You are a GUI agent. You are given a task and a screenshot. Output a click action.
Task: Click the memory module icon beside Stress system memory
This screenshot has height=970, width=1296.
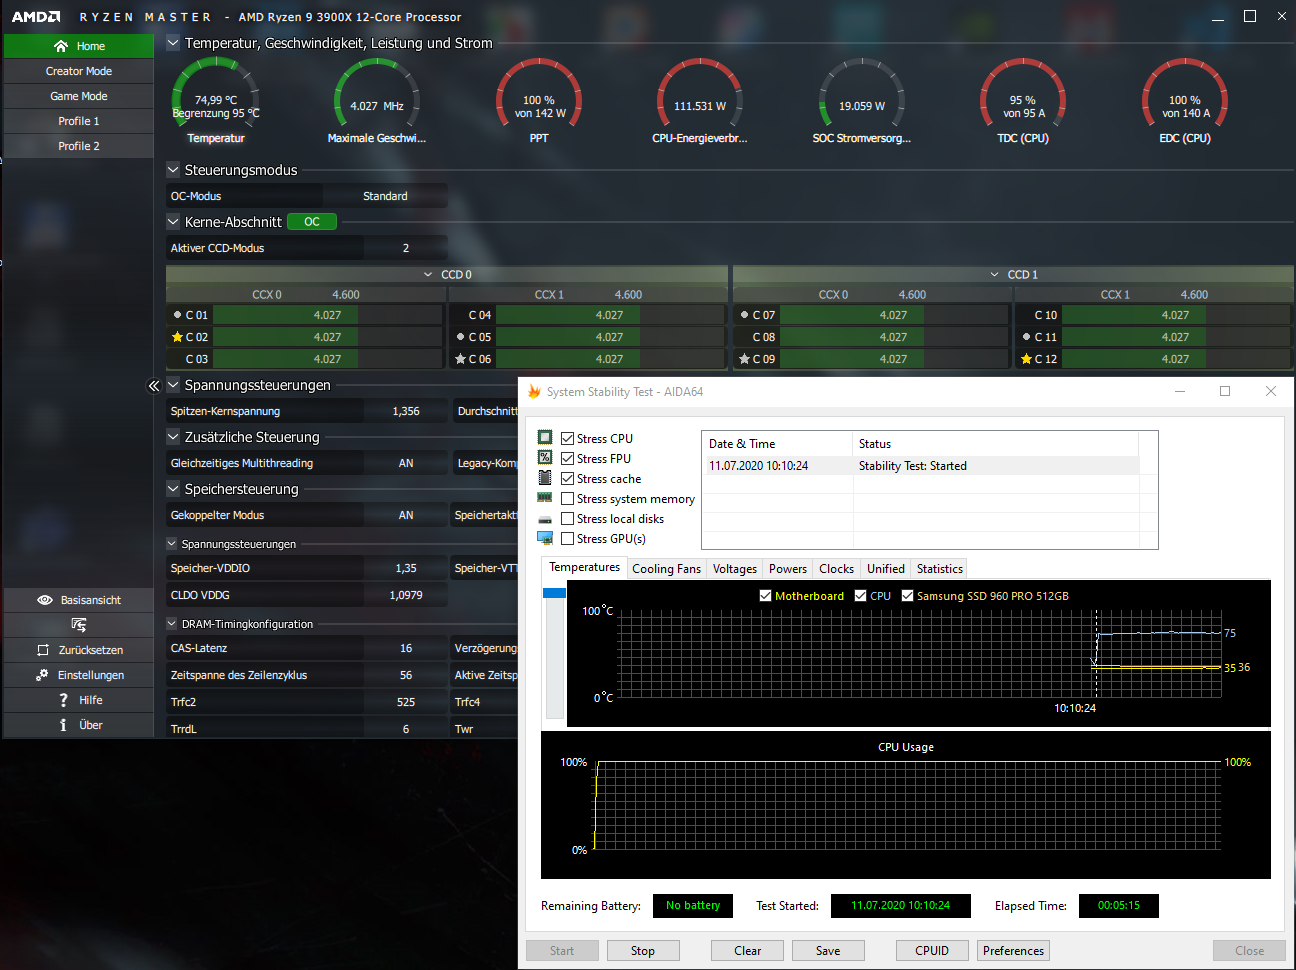point(545,497)
